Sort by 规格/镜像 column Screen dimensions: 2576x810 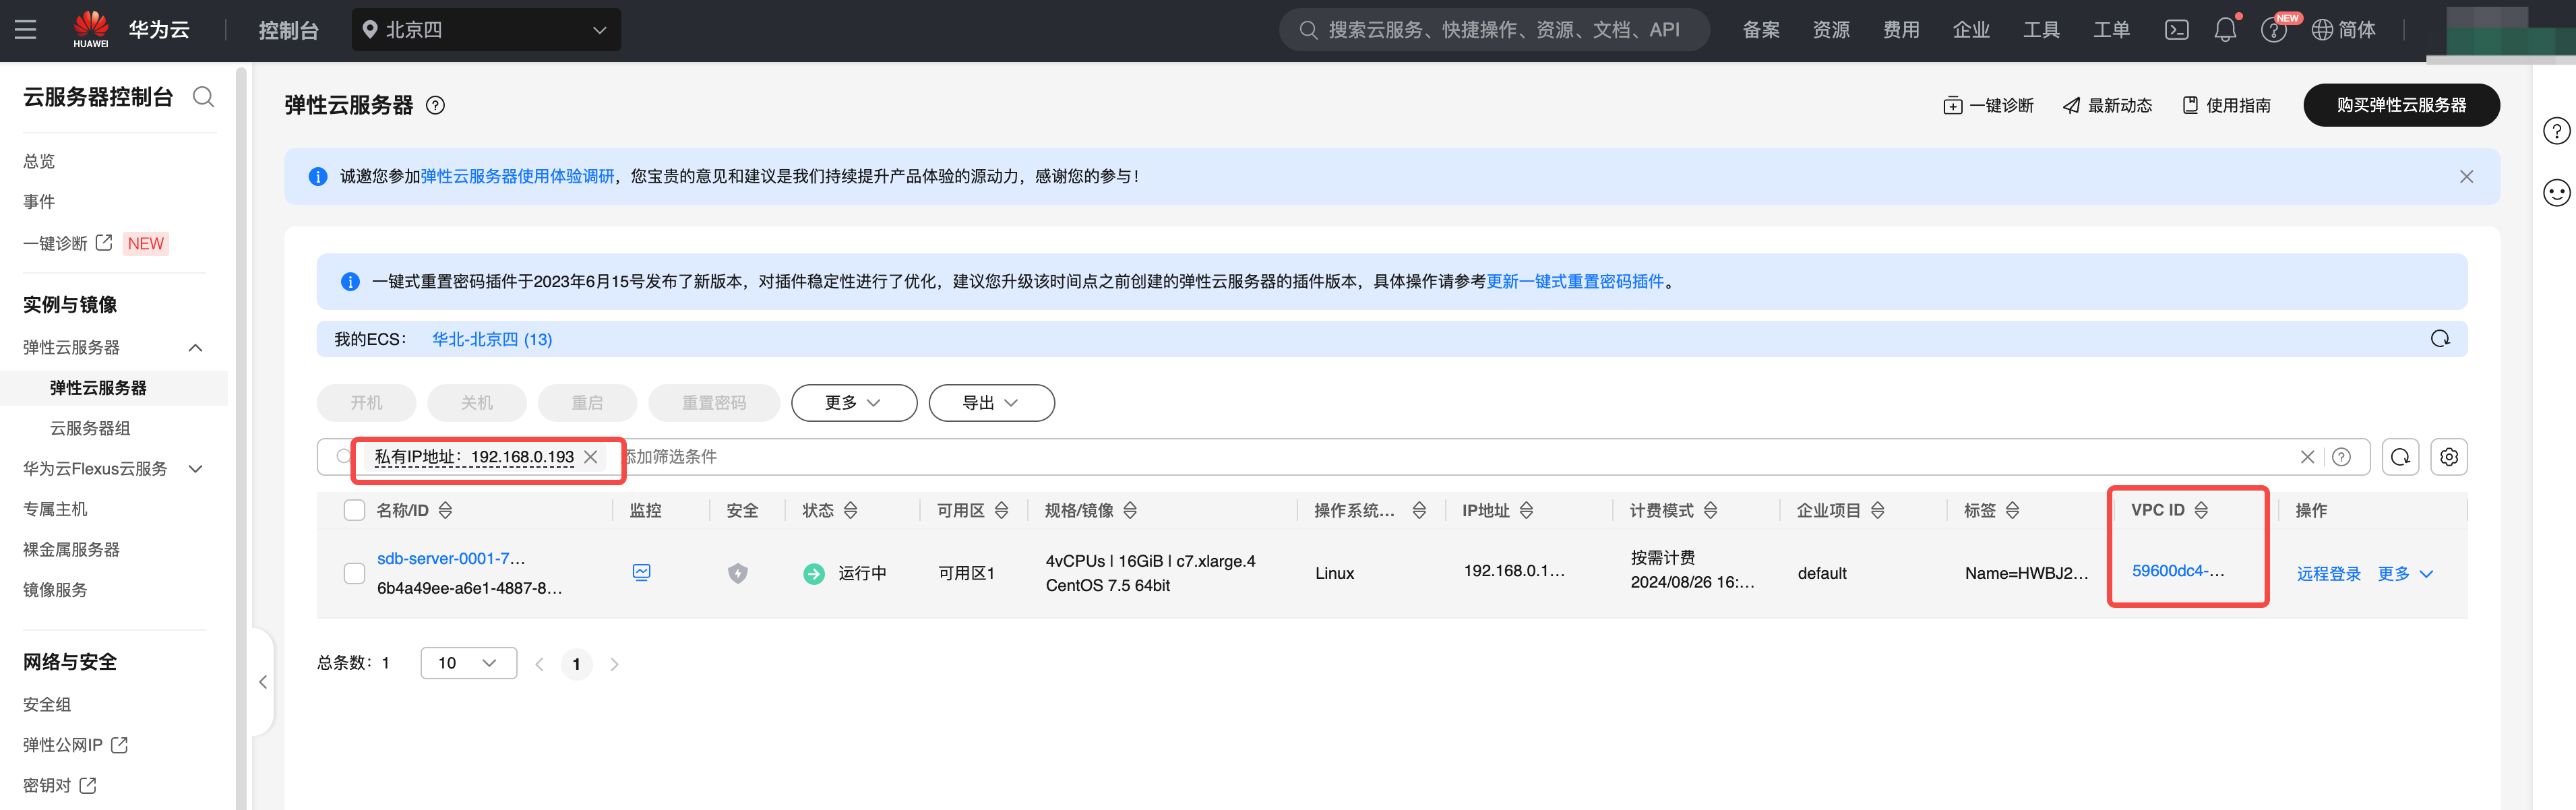click(x=1130, y=510)
